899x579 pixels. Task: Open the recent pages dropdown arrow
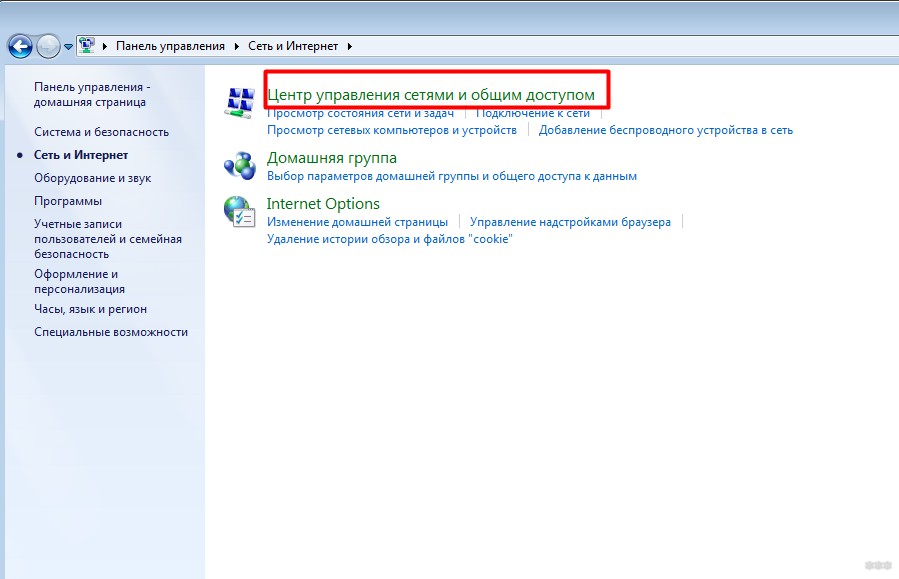68,47
